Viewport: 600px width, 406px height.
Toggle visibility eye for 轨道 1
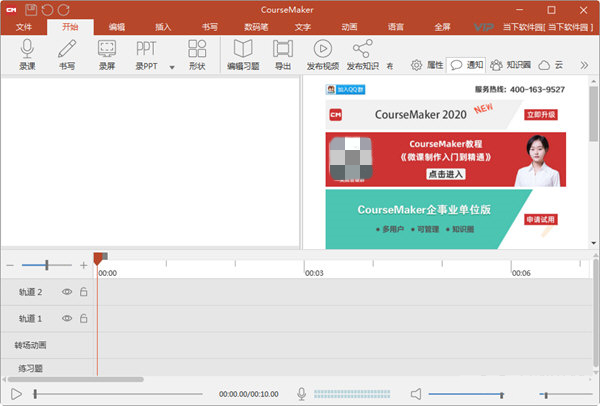tap(68, 318)
